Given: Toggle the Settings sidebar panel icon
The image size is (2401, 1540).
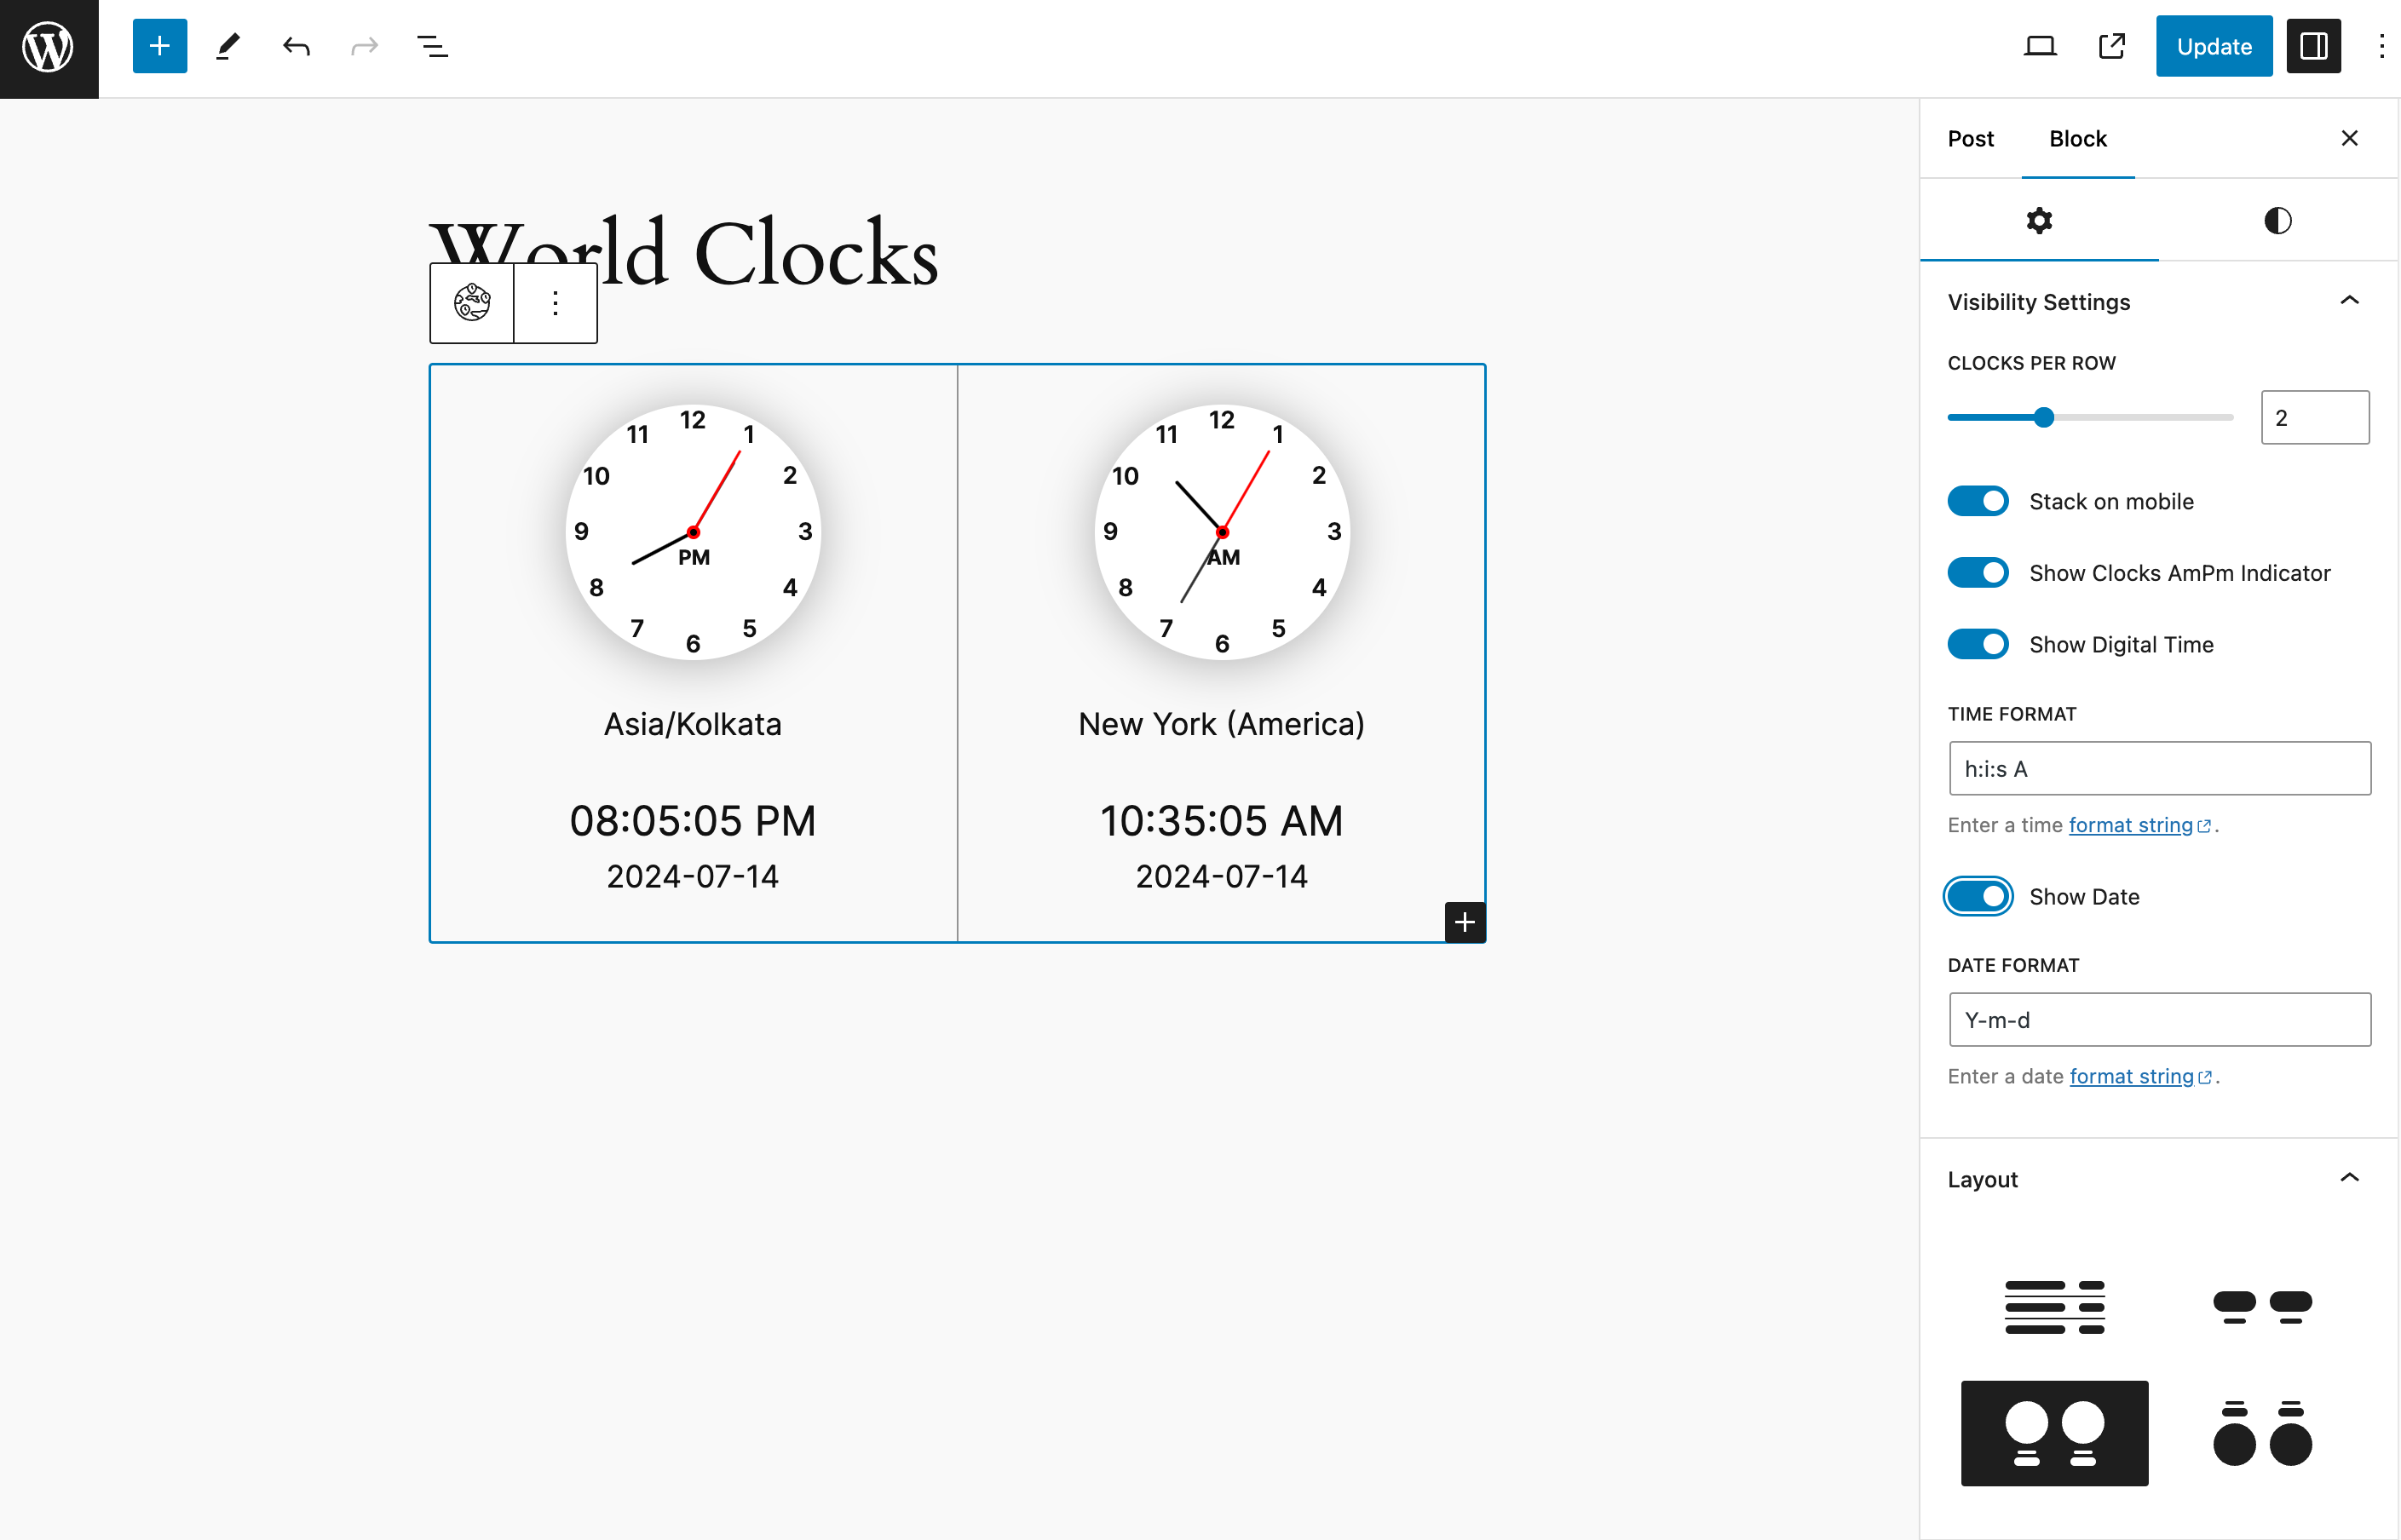Looking at the screenshot, I should click(x=2314, y=46).
